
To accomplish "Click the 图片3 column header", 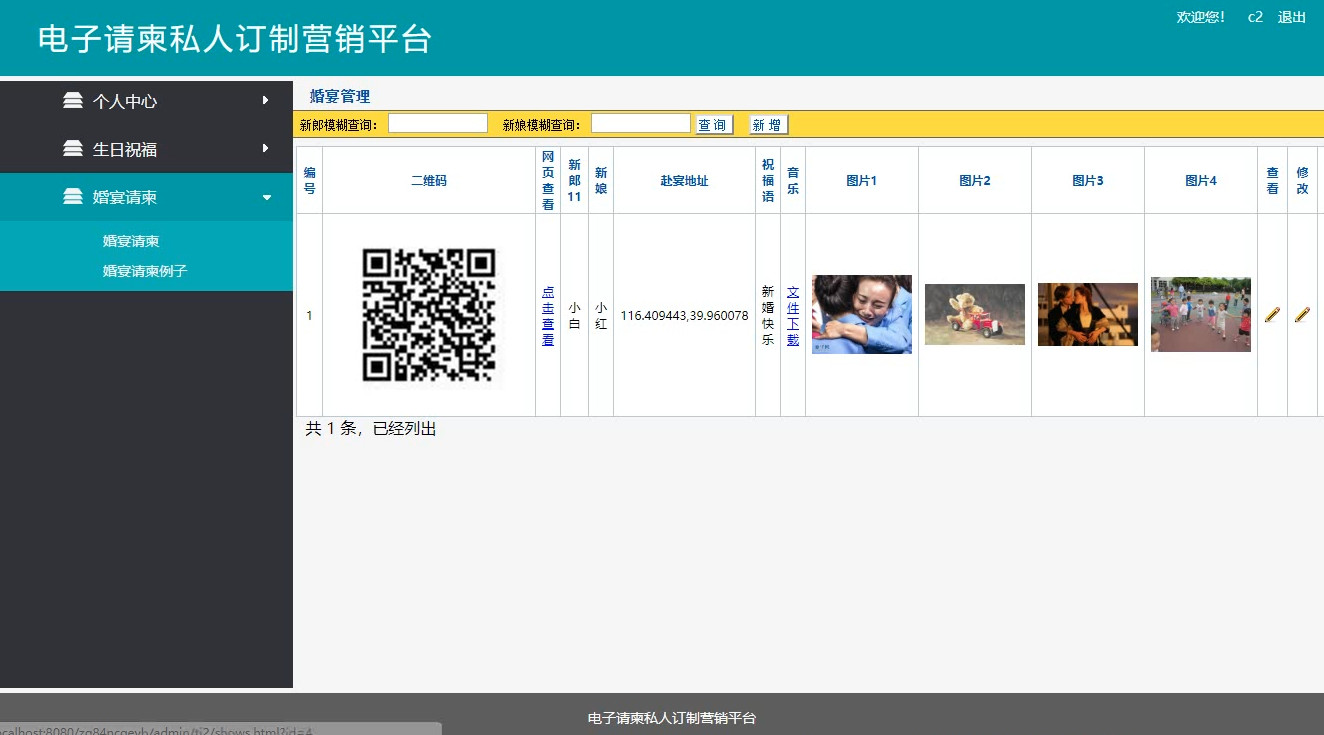I will (x=1088, y=181).
